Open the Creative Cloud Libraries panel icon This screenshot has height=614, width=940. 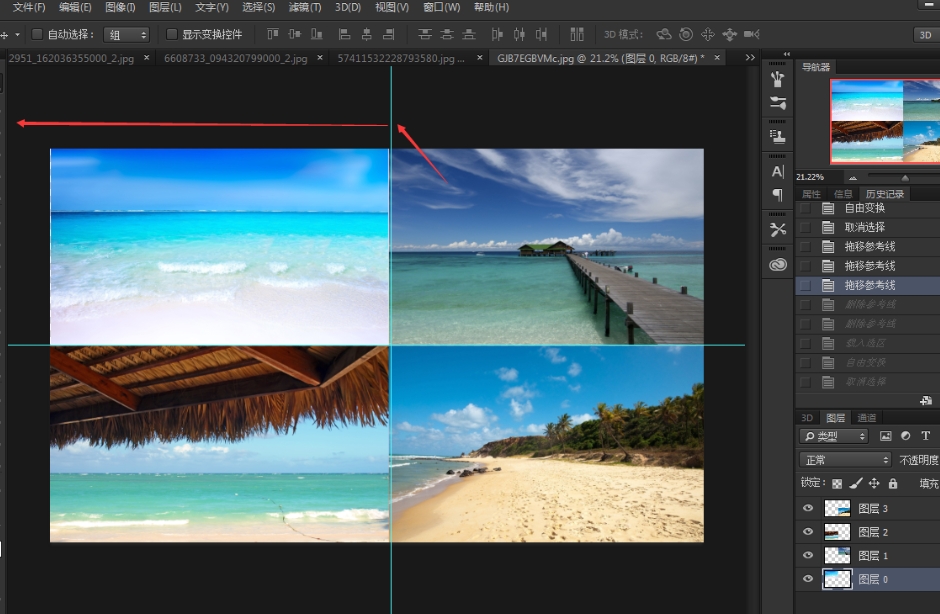778,264
